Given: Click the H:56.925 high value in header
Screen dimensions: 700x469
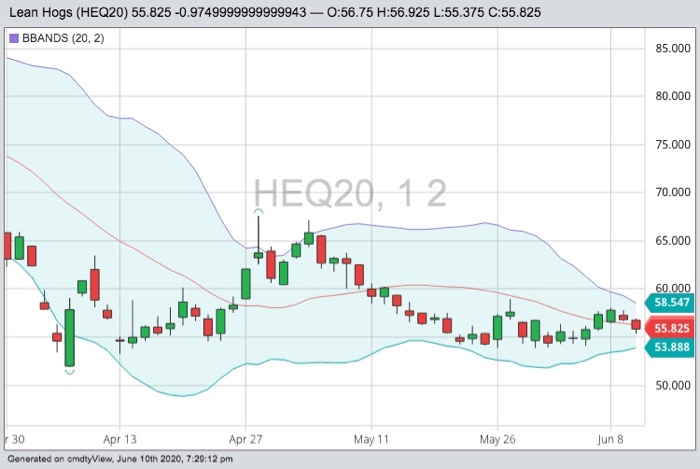Looking at the screenshot, I should (x=401, y=12).
